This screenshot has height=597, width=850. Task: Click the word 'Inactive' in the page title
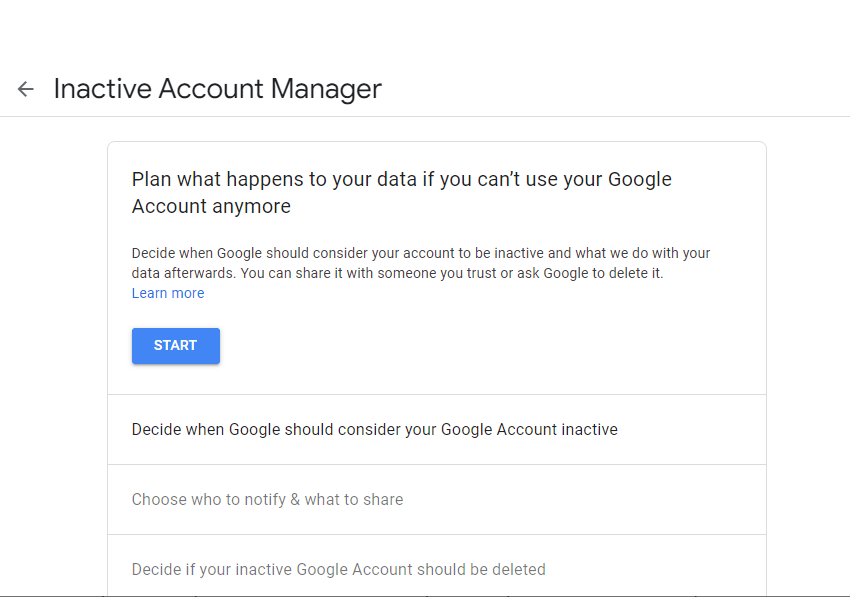98,89
